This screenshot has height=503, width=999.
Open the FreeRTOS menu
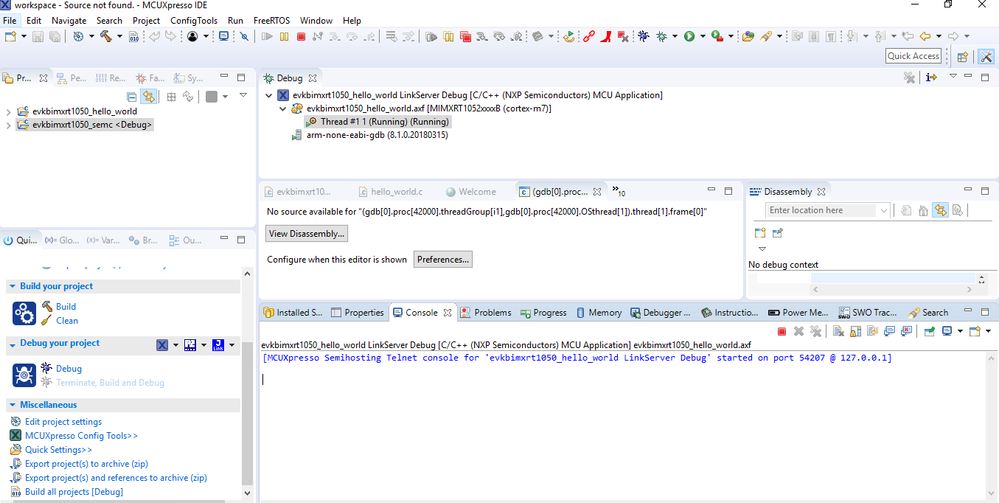pyautogui.click(x=271, y=20)
